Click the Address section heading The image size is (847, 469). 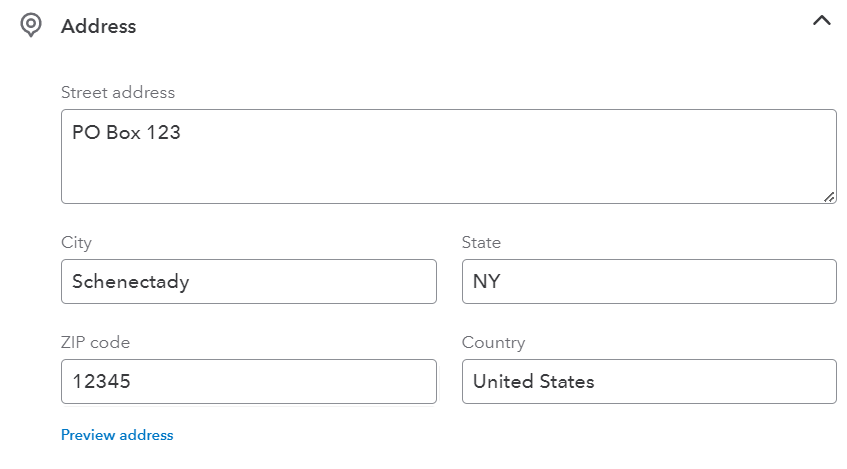(98, 26)
